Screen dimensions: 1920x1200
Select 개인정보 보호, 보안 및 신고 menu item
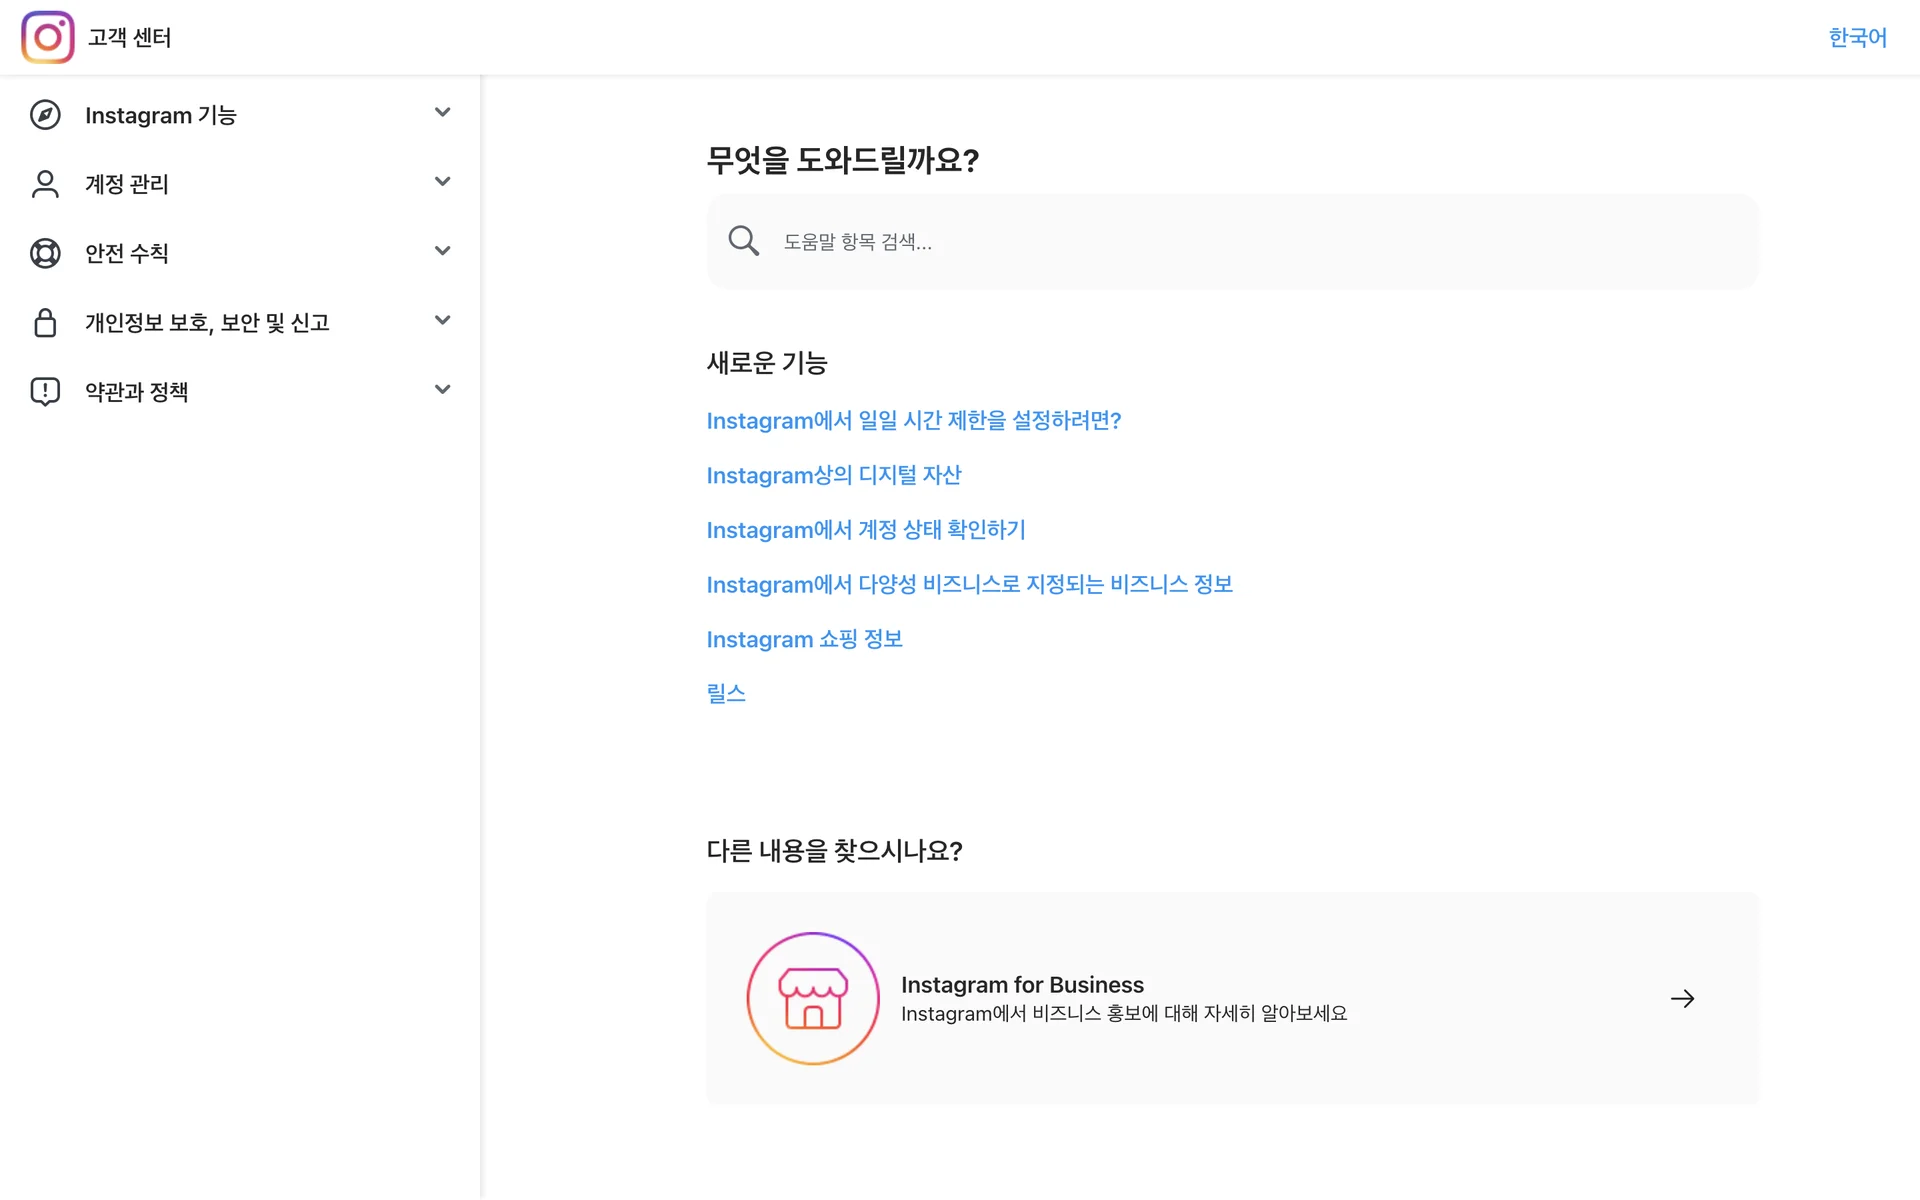point(207,322)
